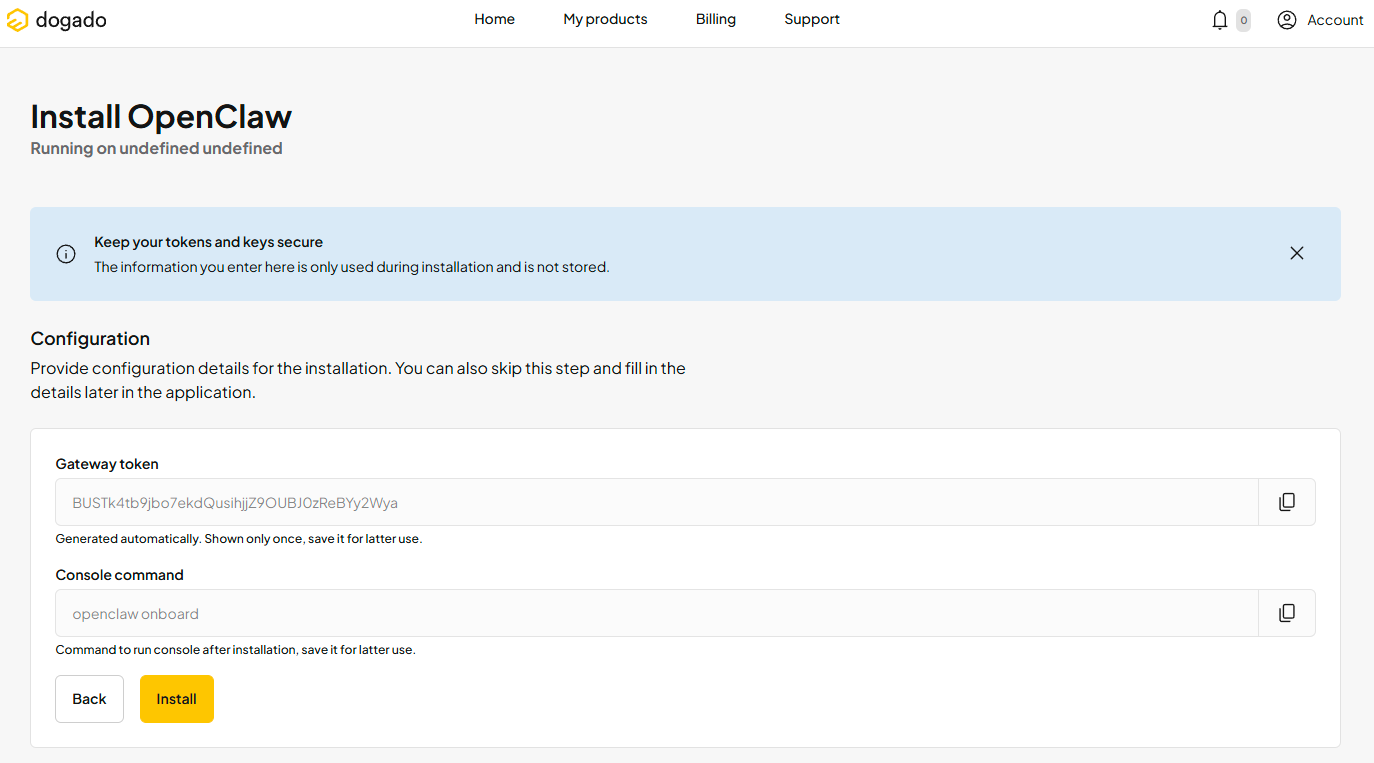Screen dimensions: 1374x763
Task: Select the Gateway token field
Action: pos(657,502)
